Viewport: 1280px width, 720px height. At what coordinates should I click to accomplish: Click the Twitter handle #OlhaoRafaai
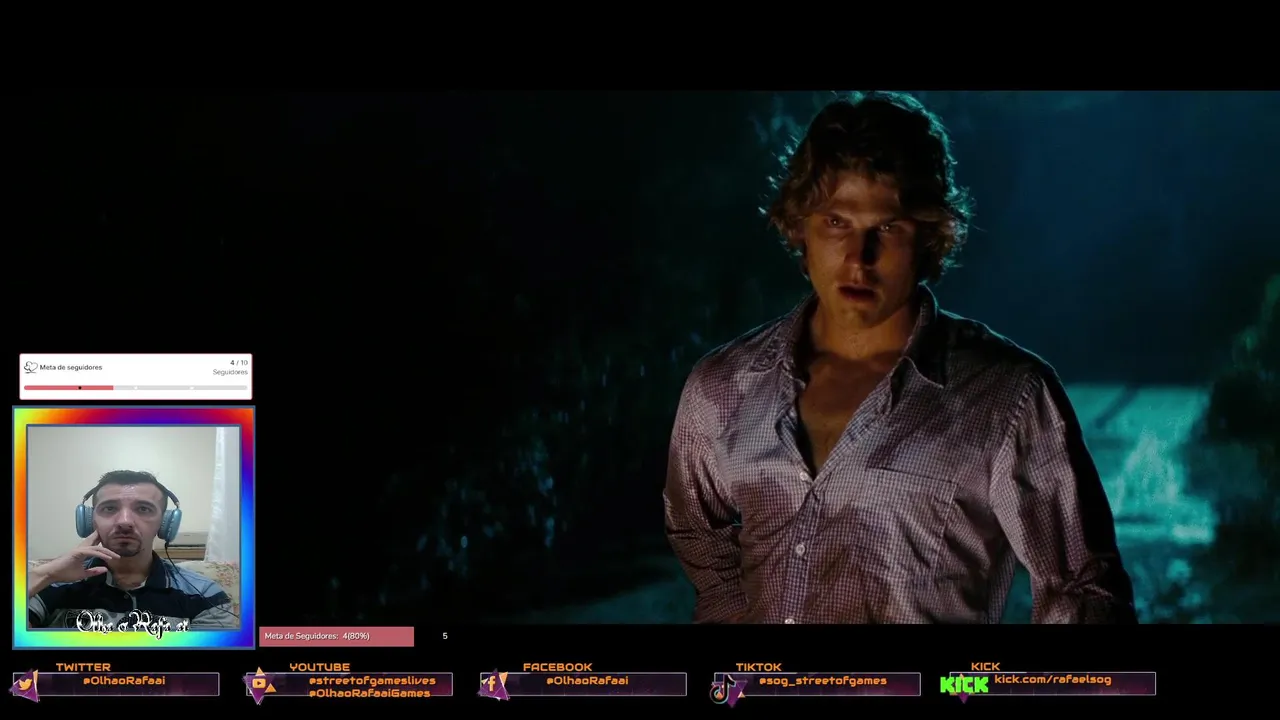tap(124, 681)
